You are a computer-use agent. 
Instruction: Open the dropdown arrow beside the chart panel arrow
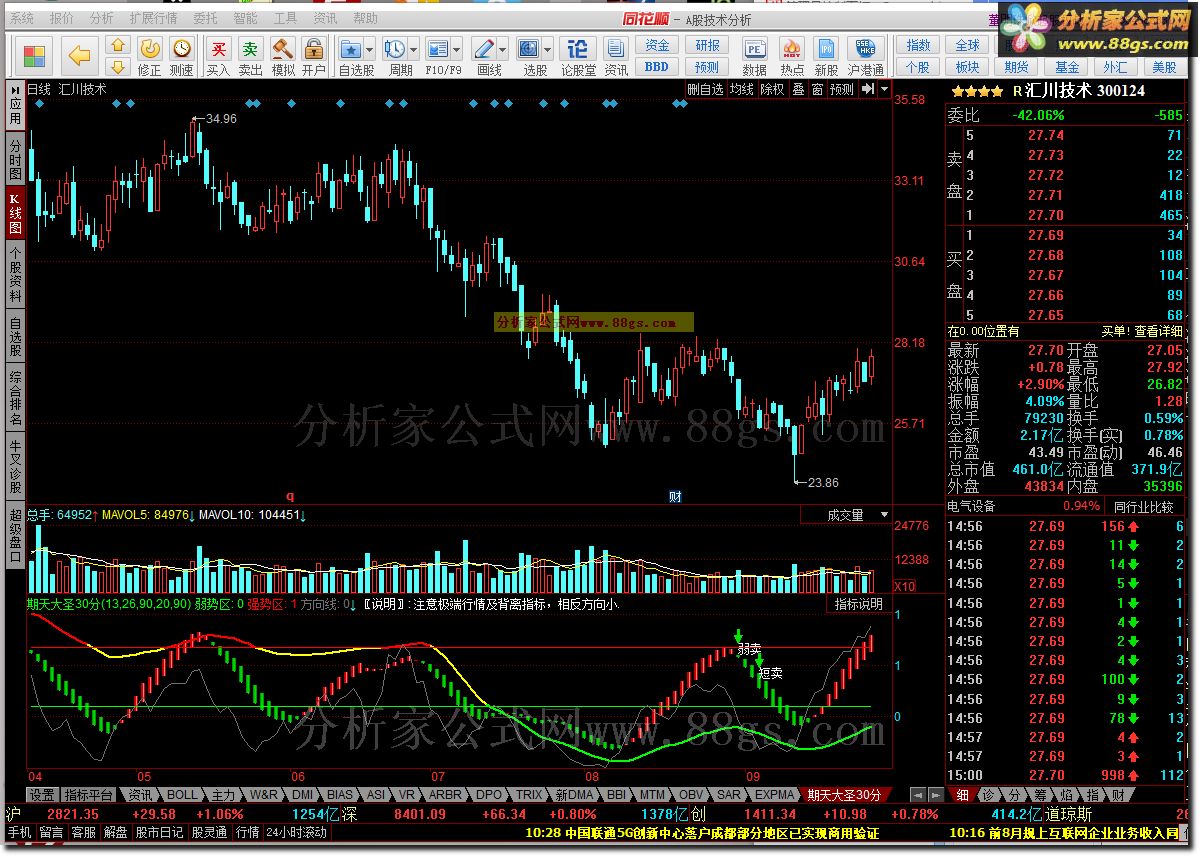(x=884, y=89)
